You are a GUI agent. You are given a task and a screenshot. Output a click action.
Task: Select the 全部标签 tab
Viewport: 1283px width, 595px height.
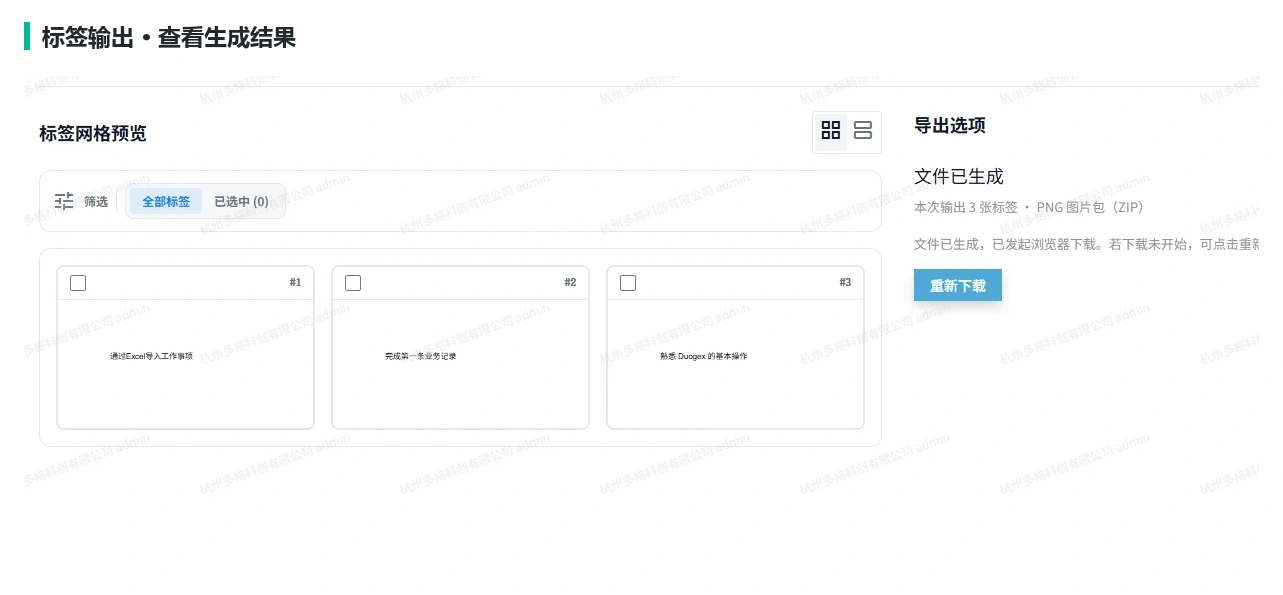point(166,201)
